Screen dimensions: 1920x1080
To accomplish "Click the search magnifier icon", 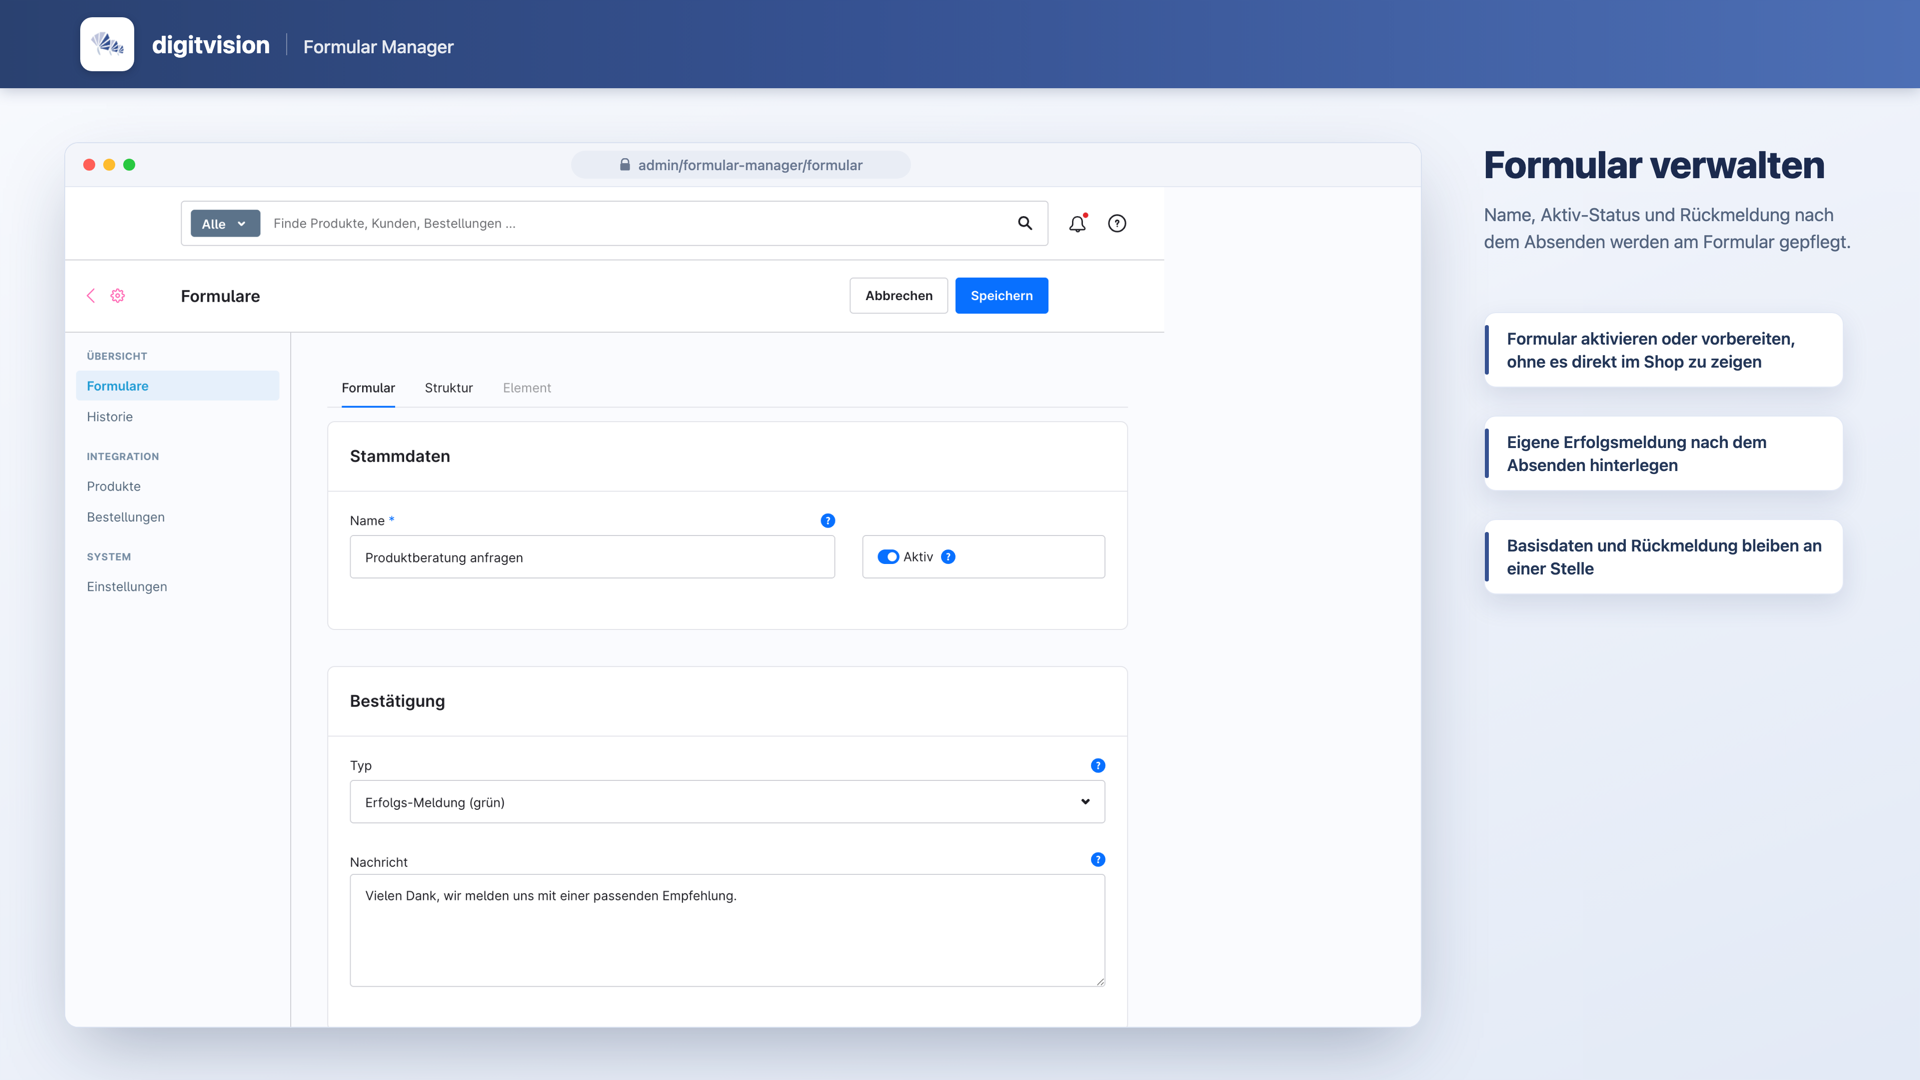I will tap(1025, 223).
